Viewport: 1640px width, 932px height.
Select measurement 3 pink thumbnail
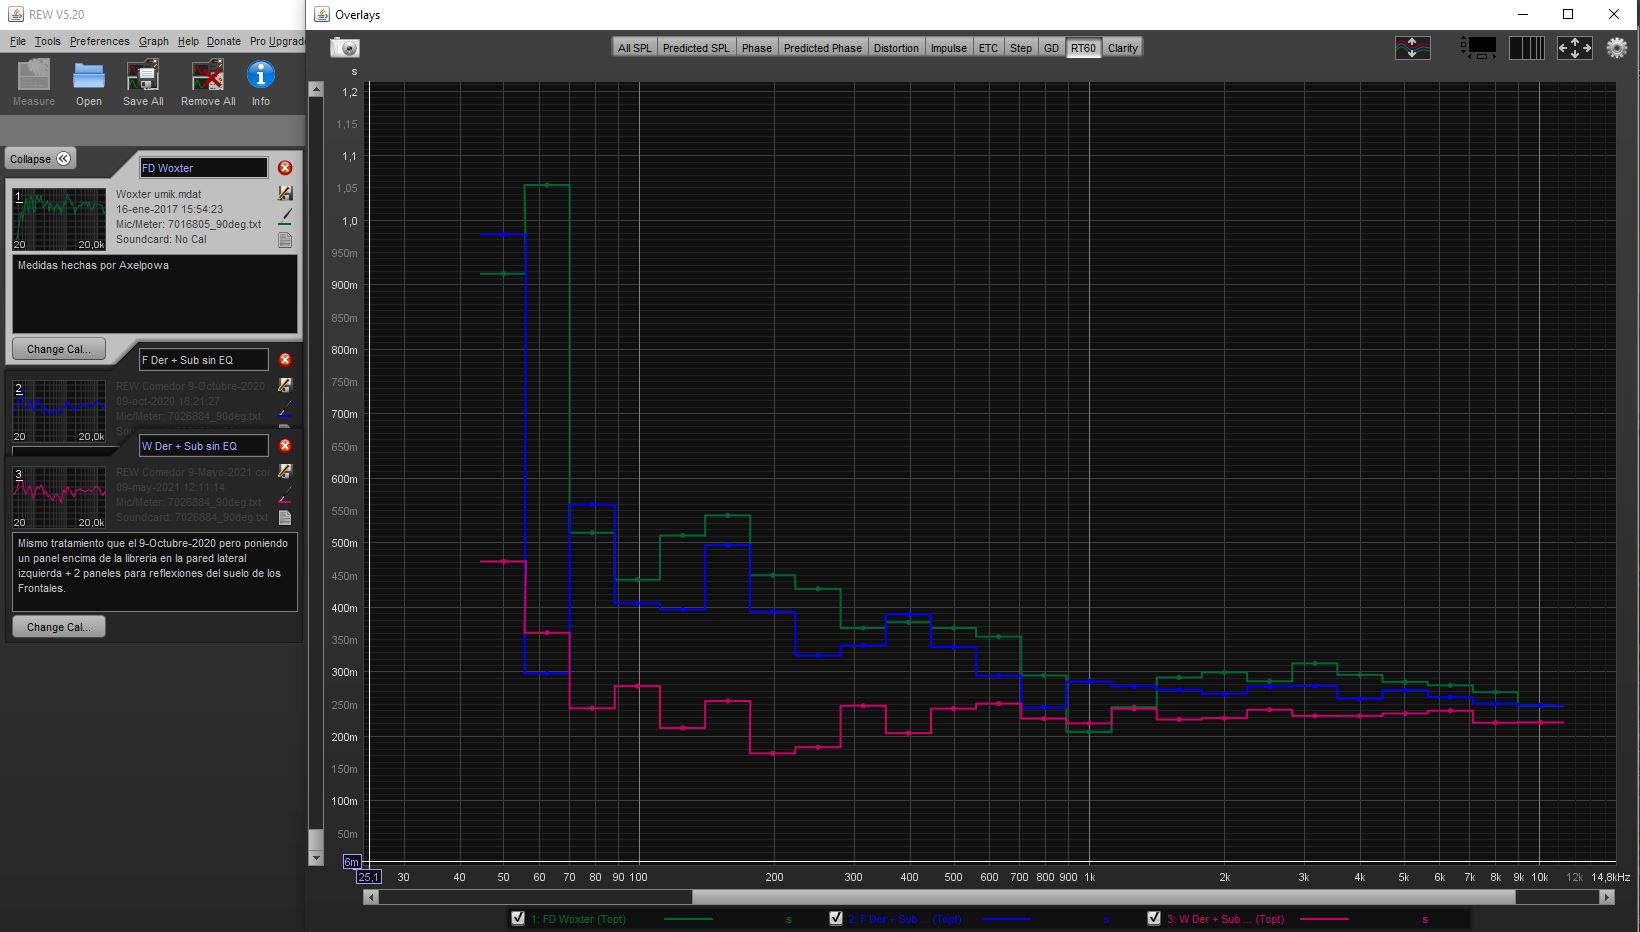point(59,497)
